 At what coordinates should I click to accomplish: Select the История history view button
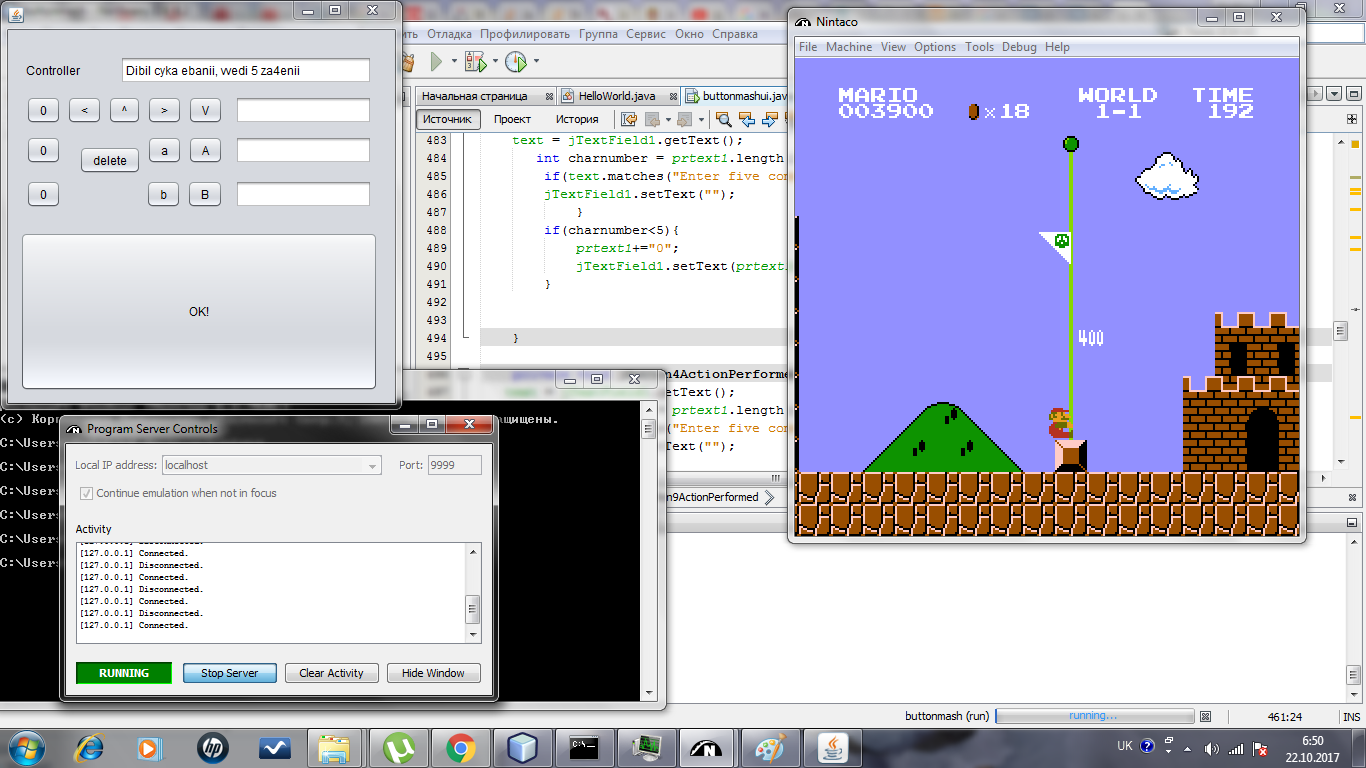(577, 120)
